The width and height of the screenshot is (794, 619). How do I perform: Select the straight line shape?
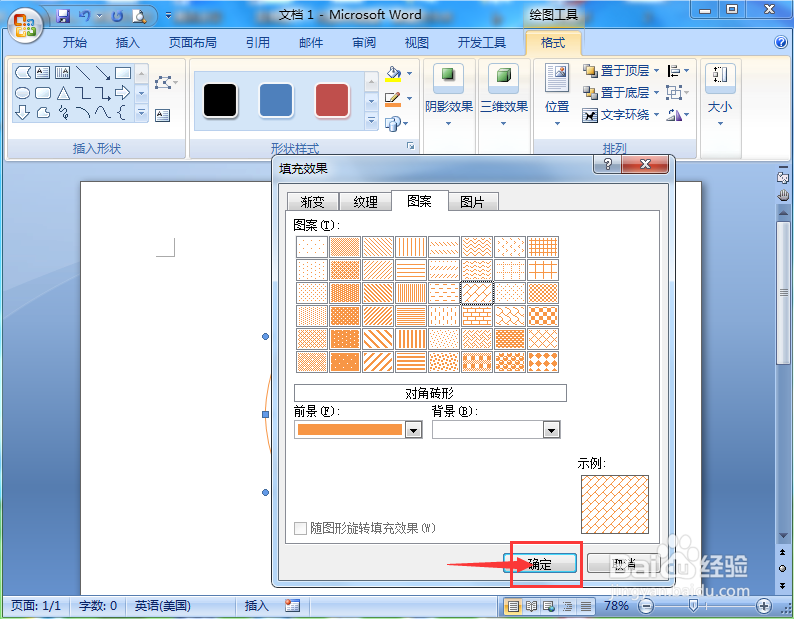(x=83, y=73)
